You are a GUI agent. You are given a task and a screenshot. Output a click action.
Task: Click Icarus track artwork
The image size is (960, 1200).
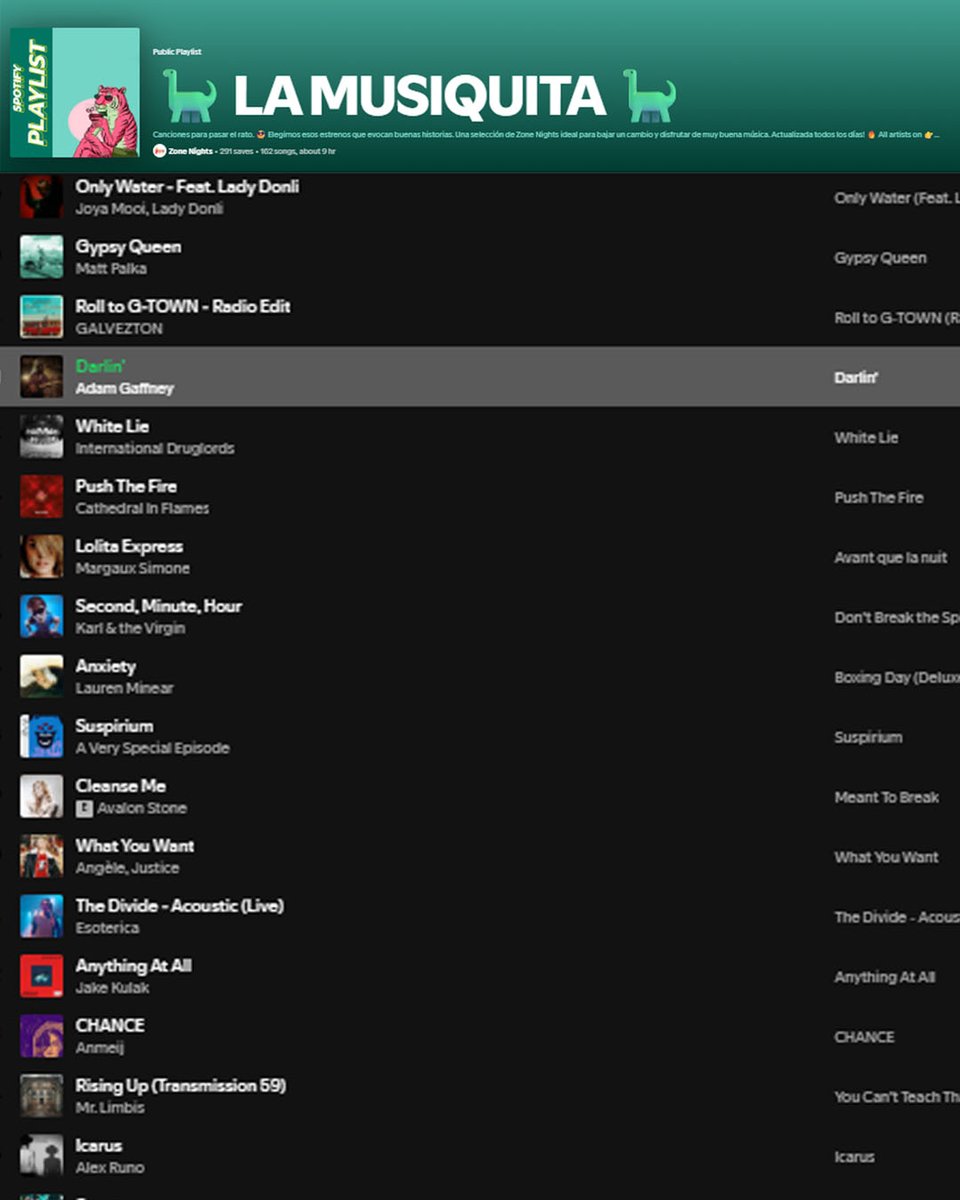[41, 1157]
